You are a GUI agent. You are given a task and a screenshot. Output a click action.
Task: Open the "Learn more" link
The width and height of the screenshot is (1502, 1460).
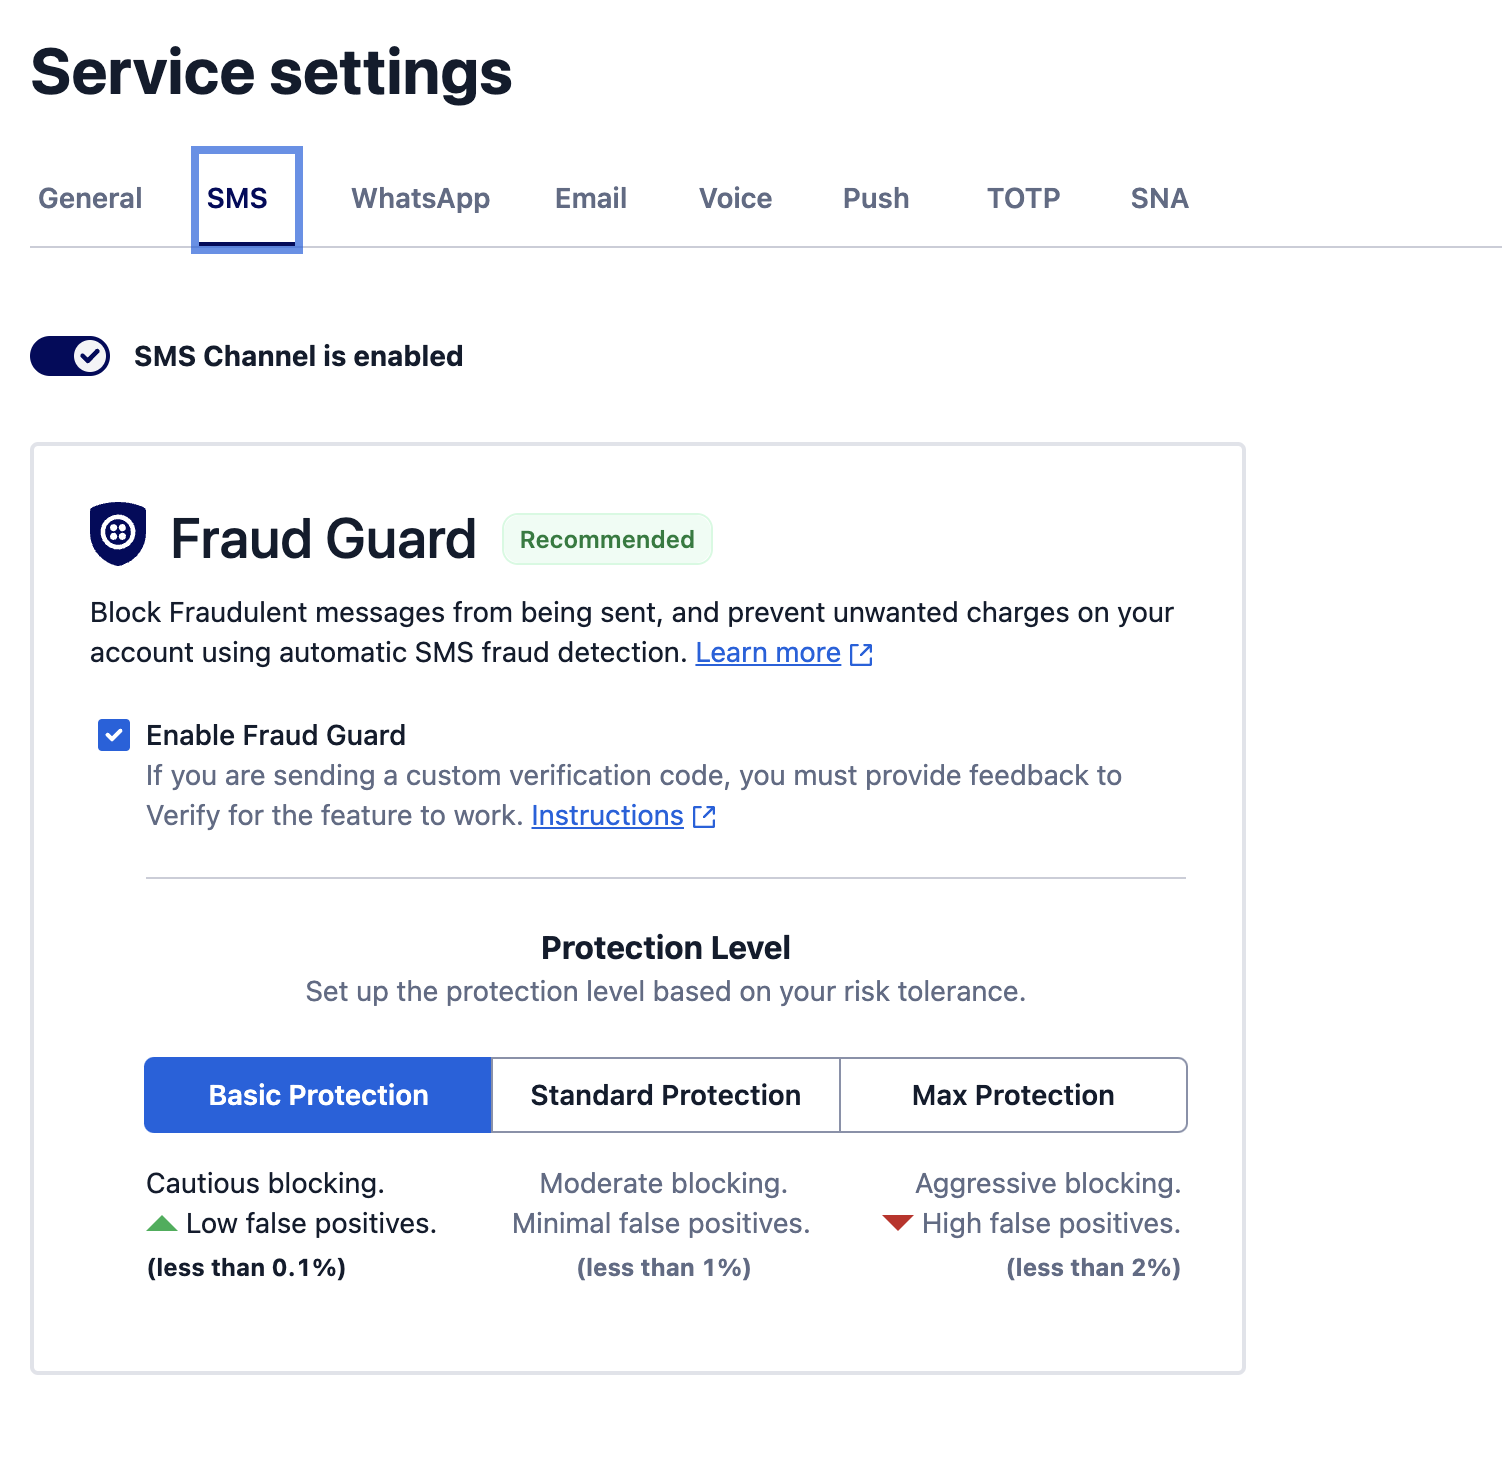tap(767, 652)
